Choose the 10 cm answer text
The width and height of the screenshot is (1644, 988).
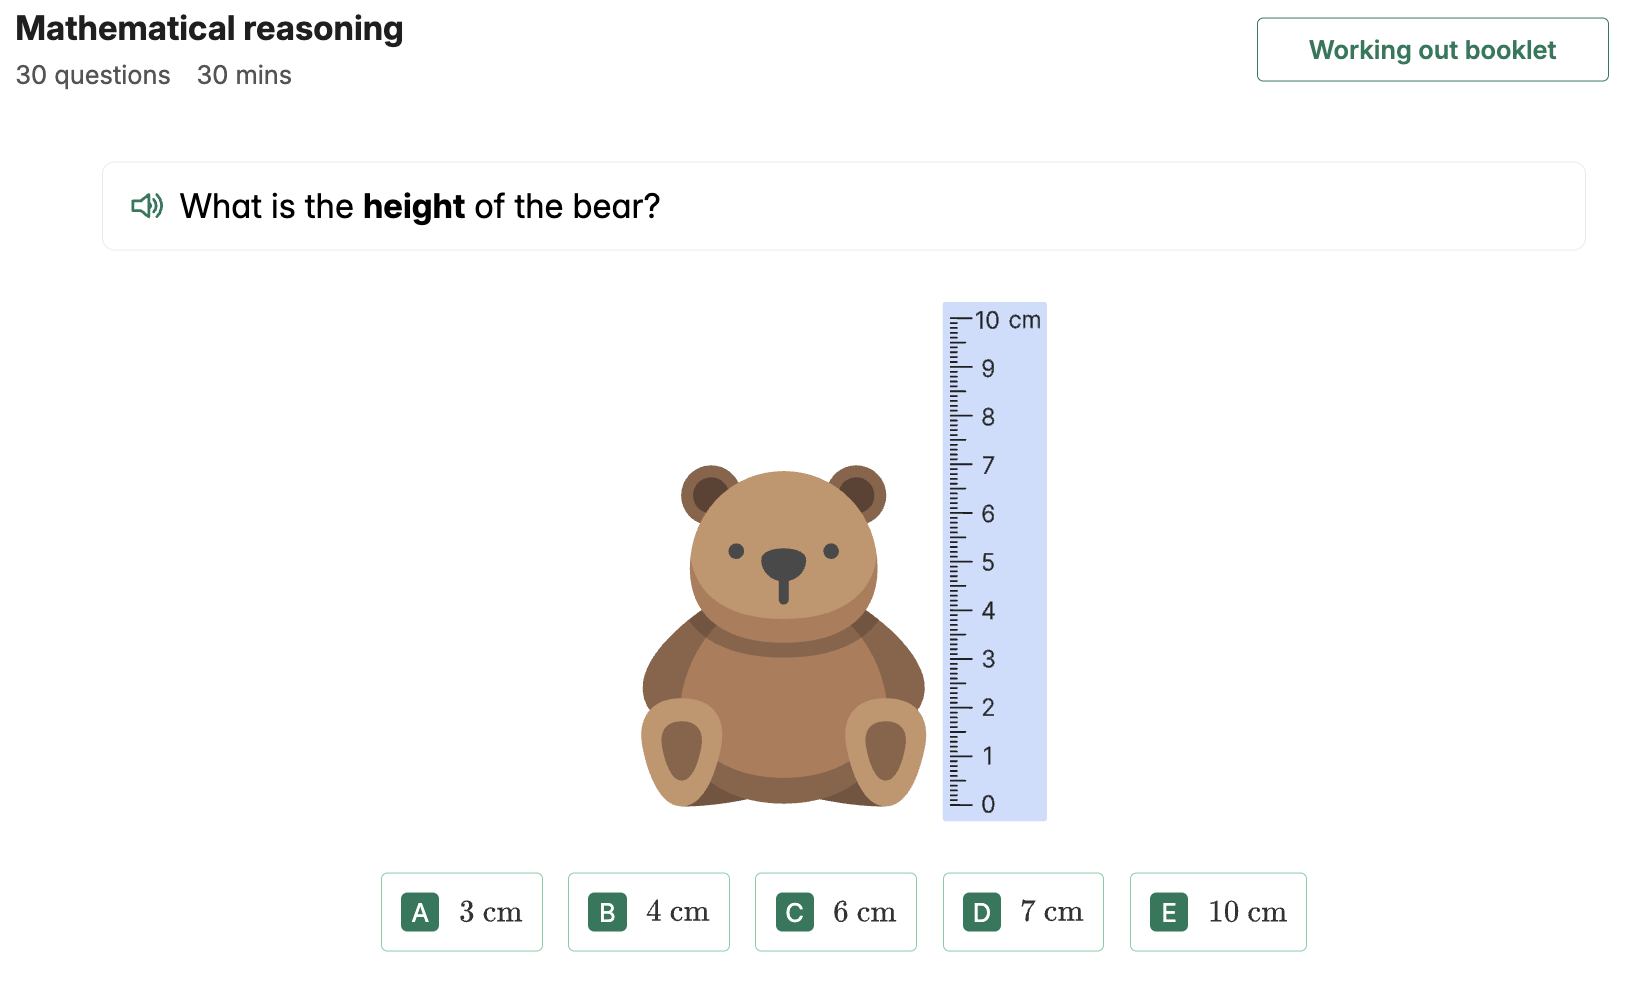click(x=1247, y=912)
